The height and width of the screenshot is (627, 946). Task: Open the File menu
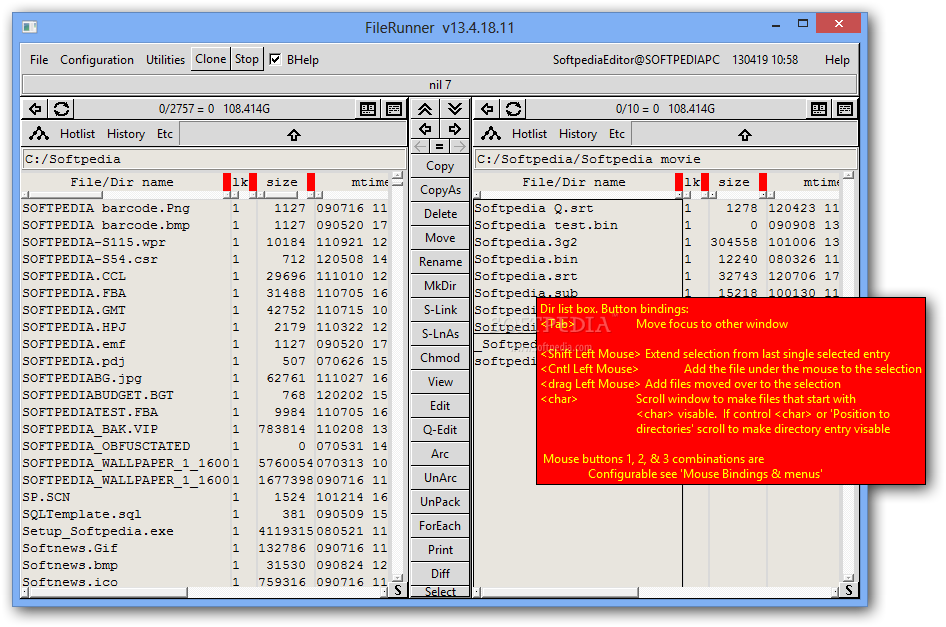39,60
